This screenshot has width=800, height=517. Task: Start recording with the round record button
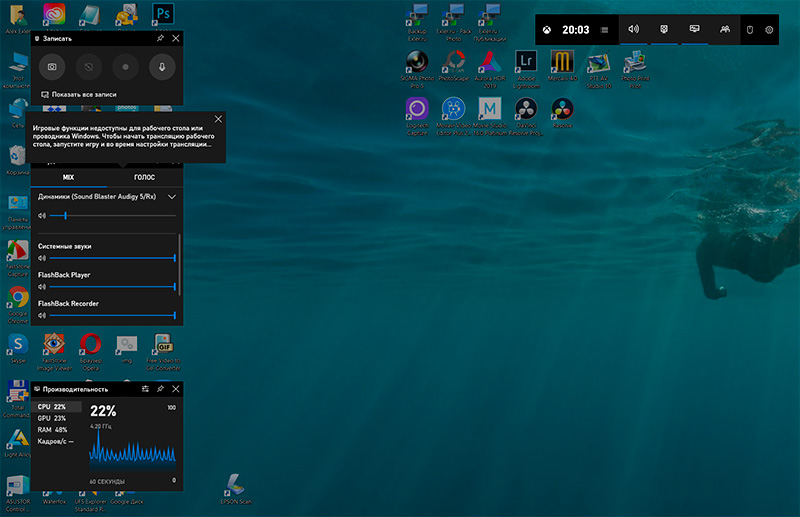[x=123, y=67]
